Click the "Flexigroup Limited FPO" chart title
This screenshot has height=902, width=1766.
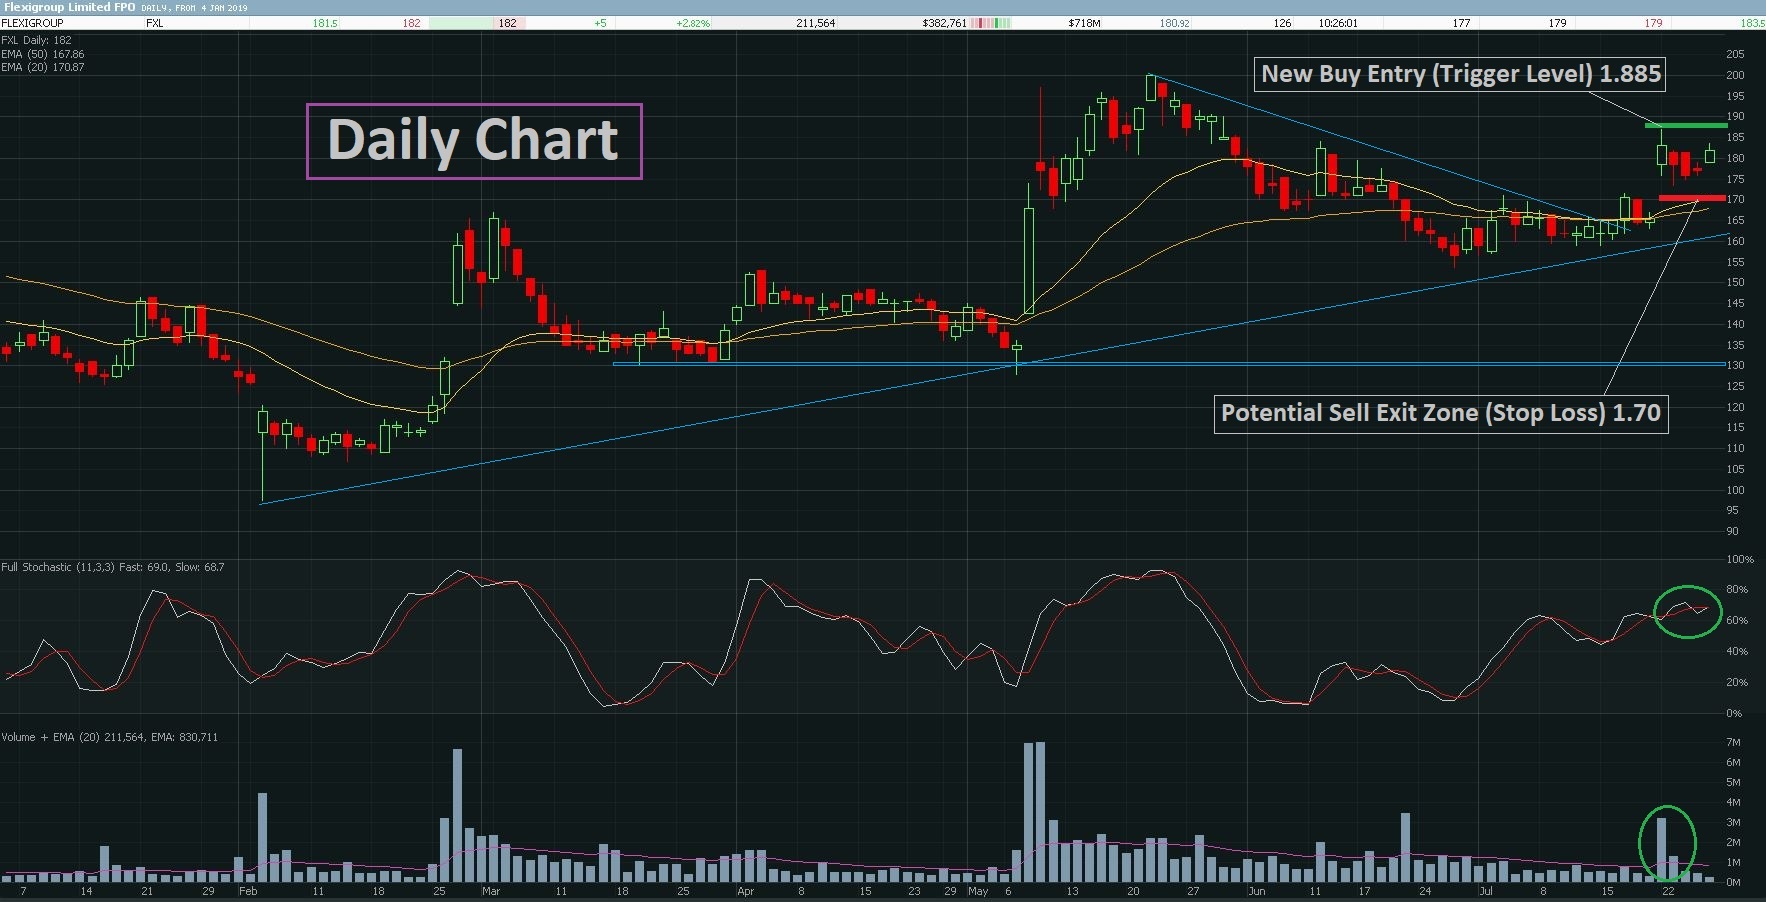coord(69,7)
